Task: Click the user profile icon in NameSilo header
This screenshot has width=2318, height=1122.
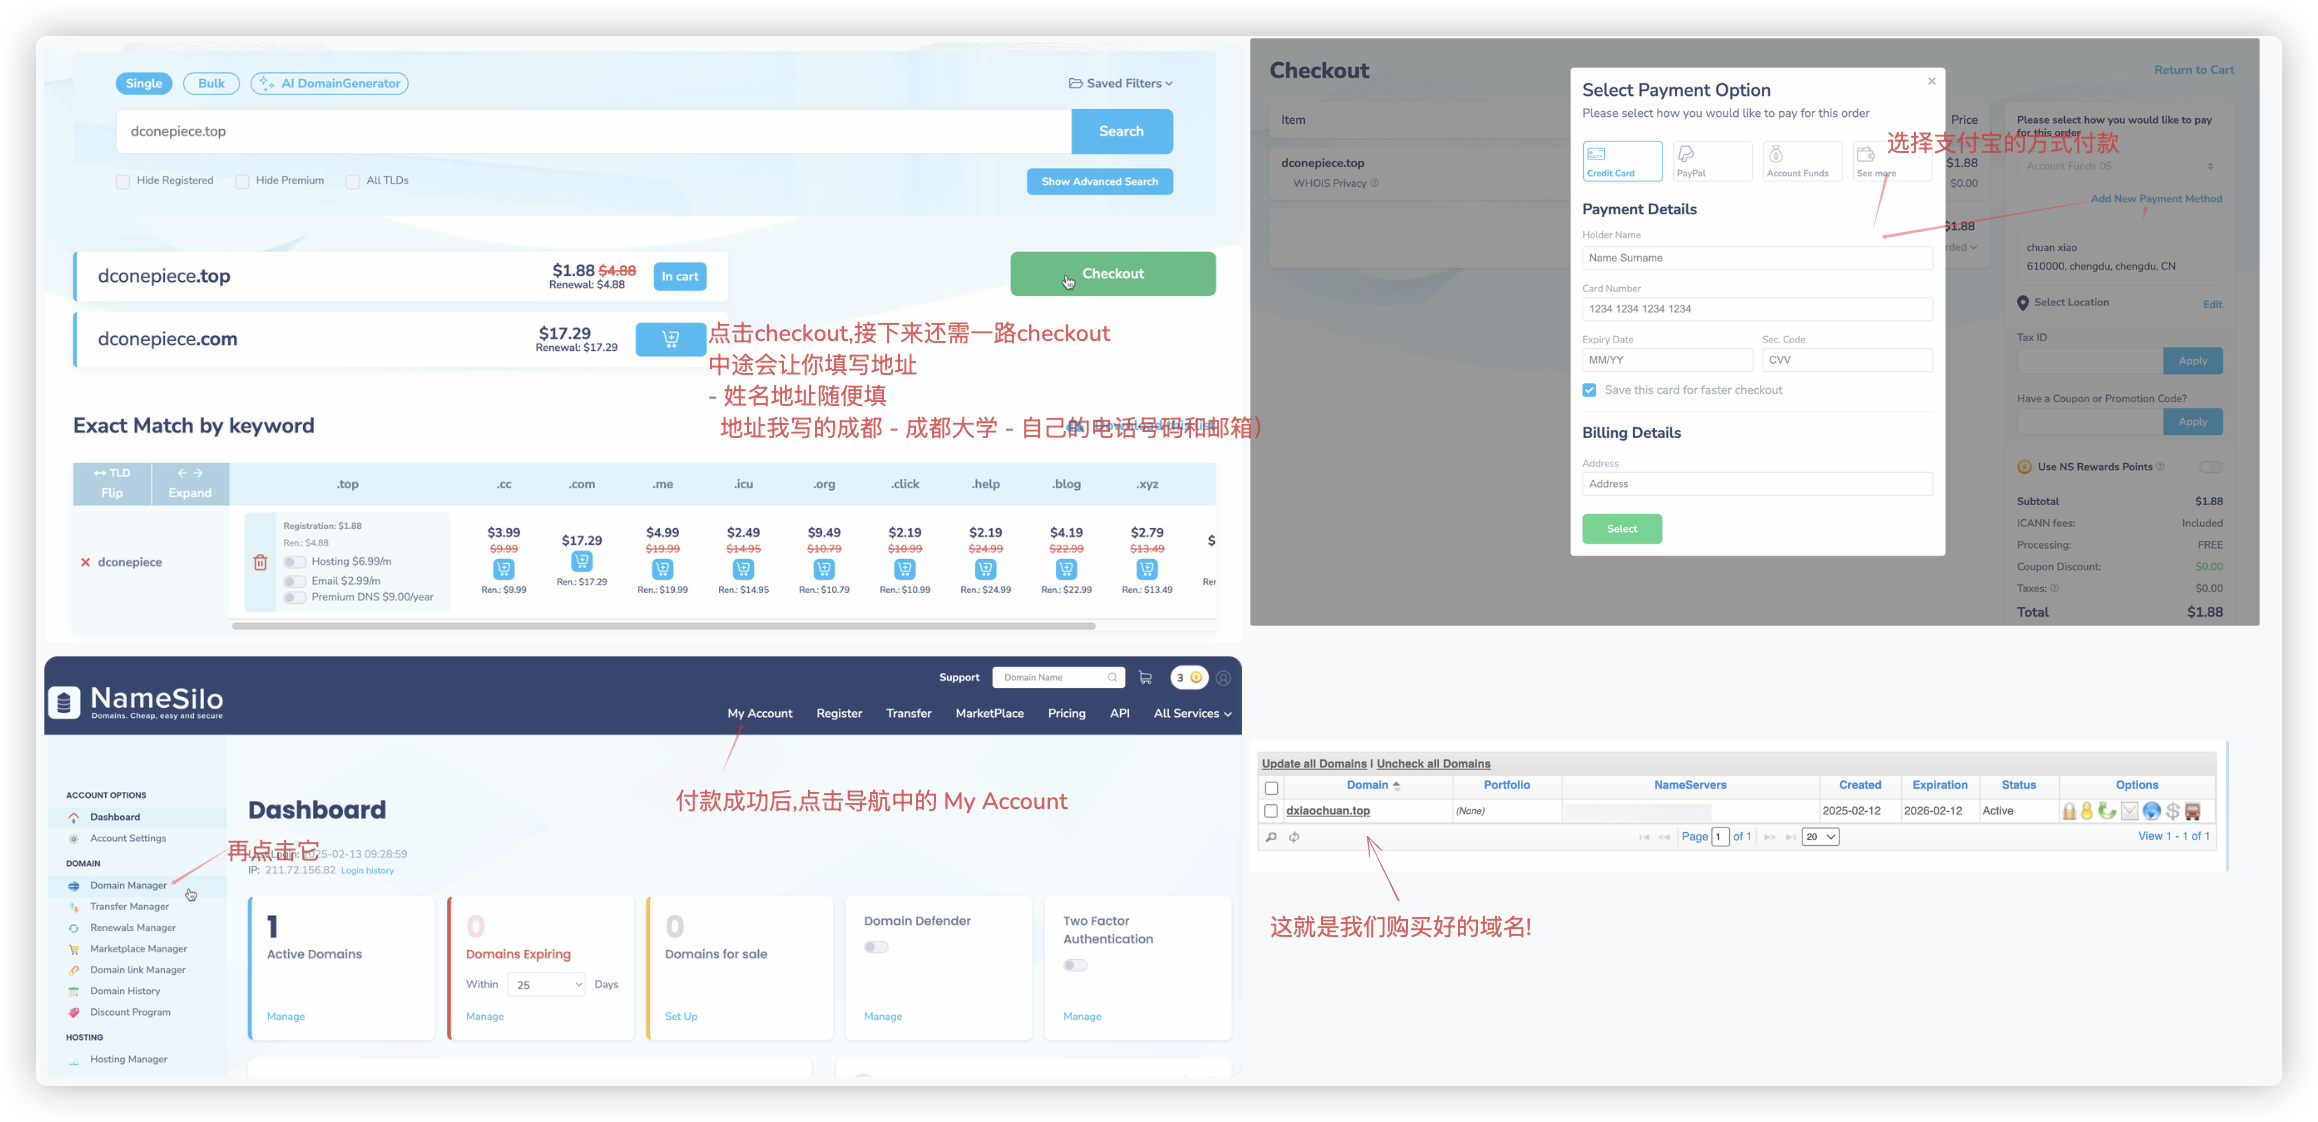Action: (1223, 678)
